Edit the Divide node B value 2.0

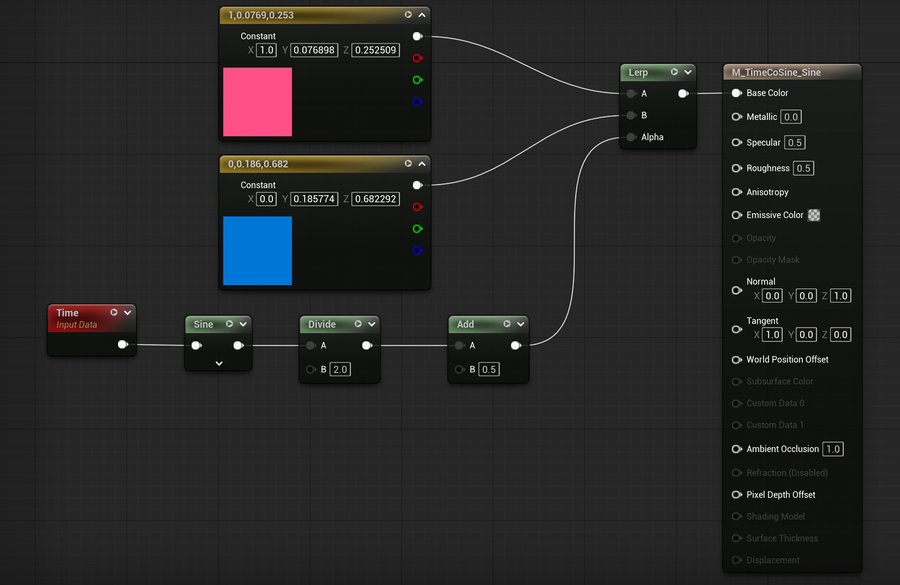point(340,369)
